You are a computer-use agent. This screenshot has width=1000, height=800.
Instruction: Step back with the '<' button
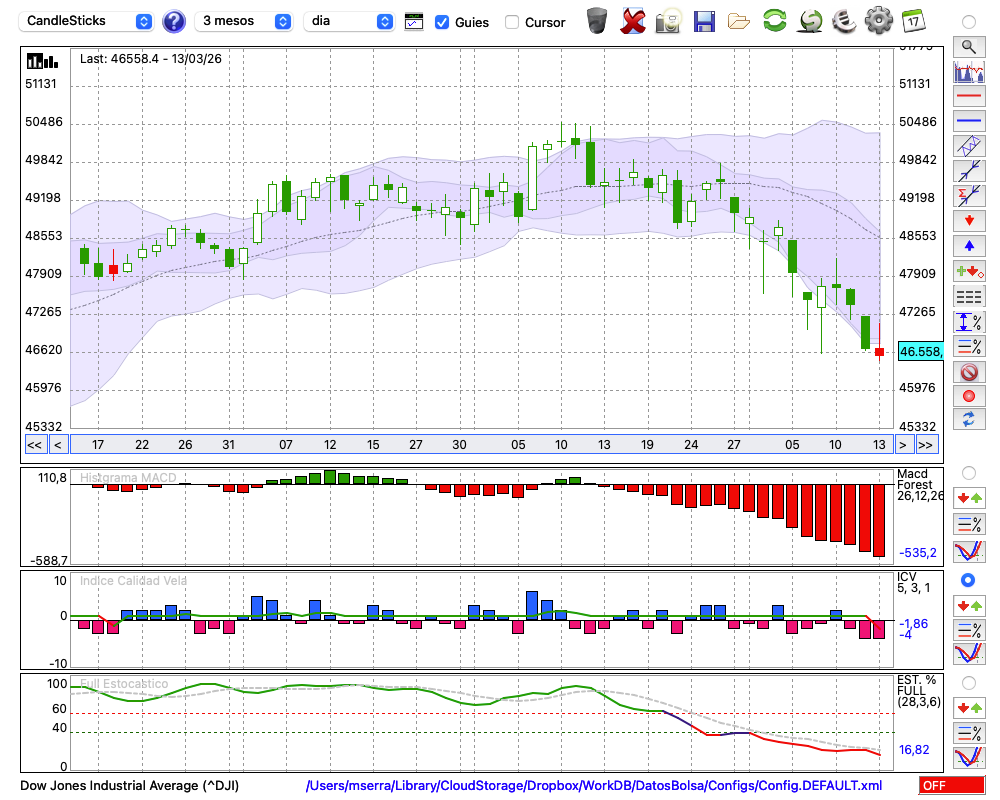coord(57,445)
